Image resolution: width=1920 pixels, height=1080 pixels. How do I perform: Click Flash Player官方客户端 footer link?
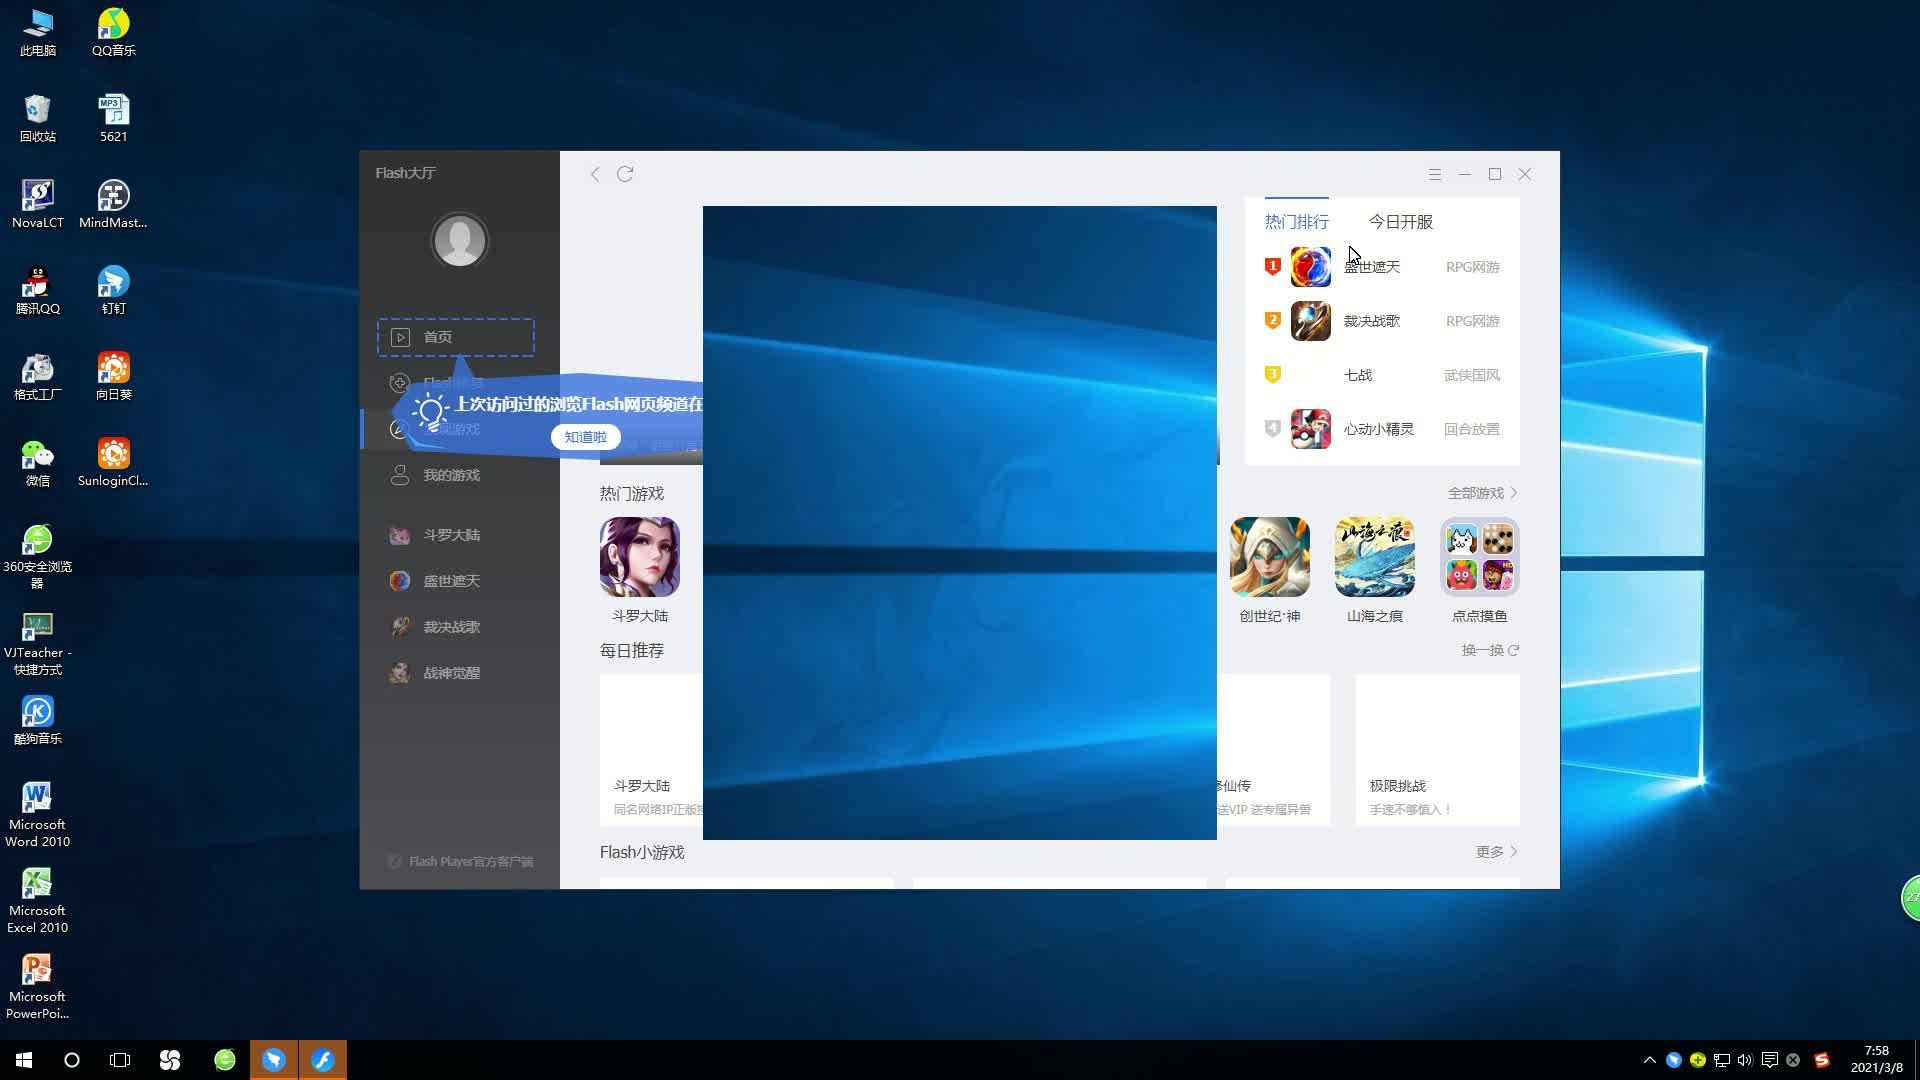462,861
